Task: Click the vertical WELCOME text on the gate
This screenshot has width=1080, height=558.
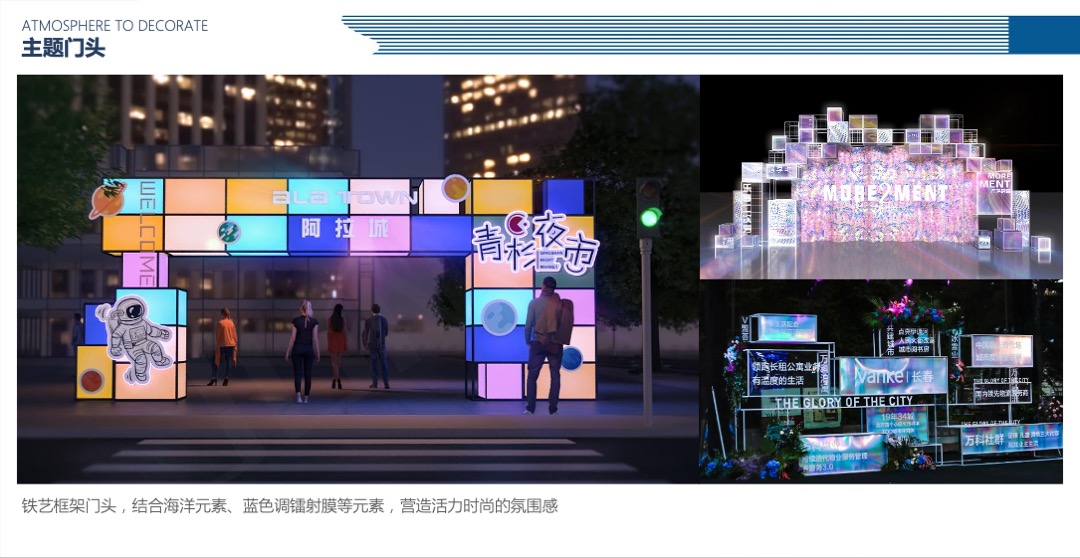Action: click(x=146, y=232)
